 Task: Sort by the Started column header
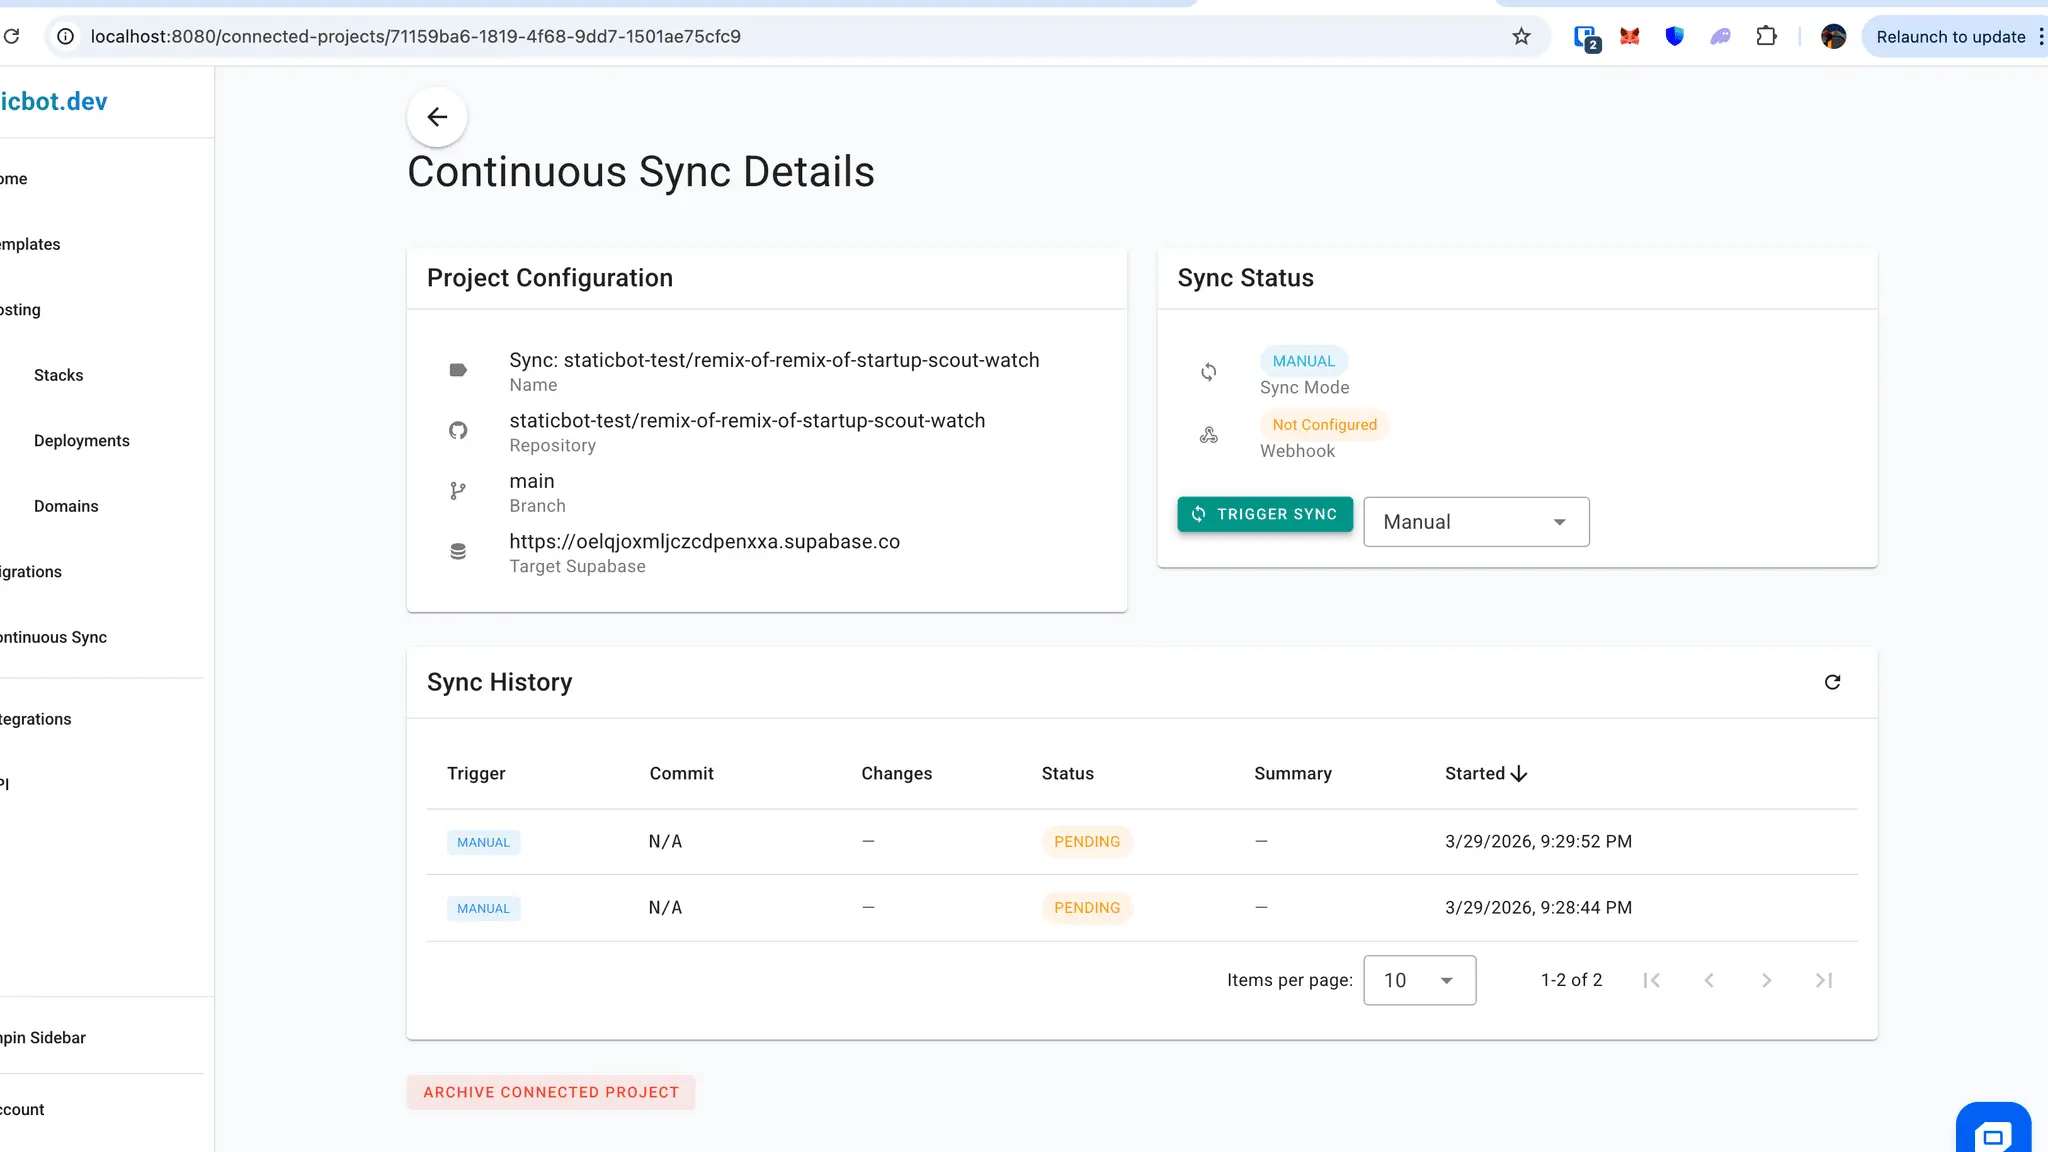pyautogui.click(x=1485, y=774)
